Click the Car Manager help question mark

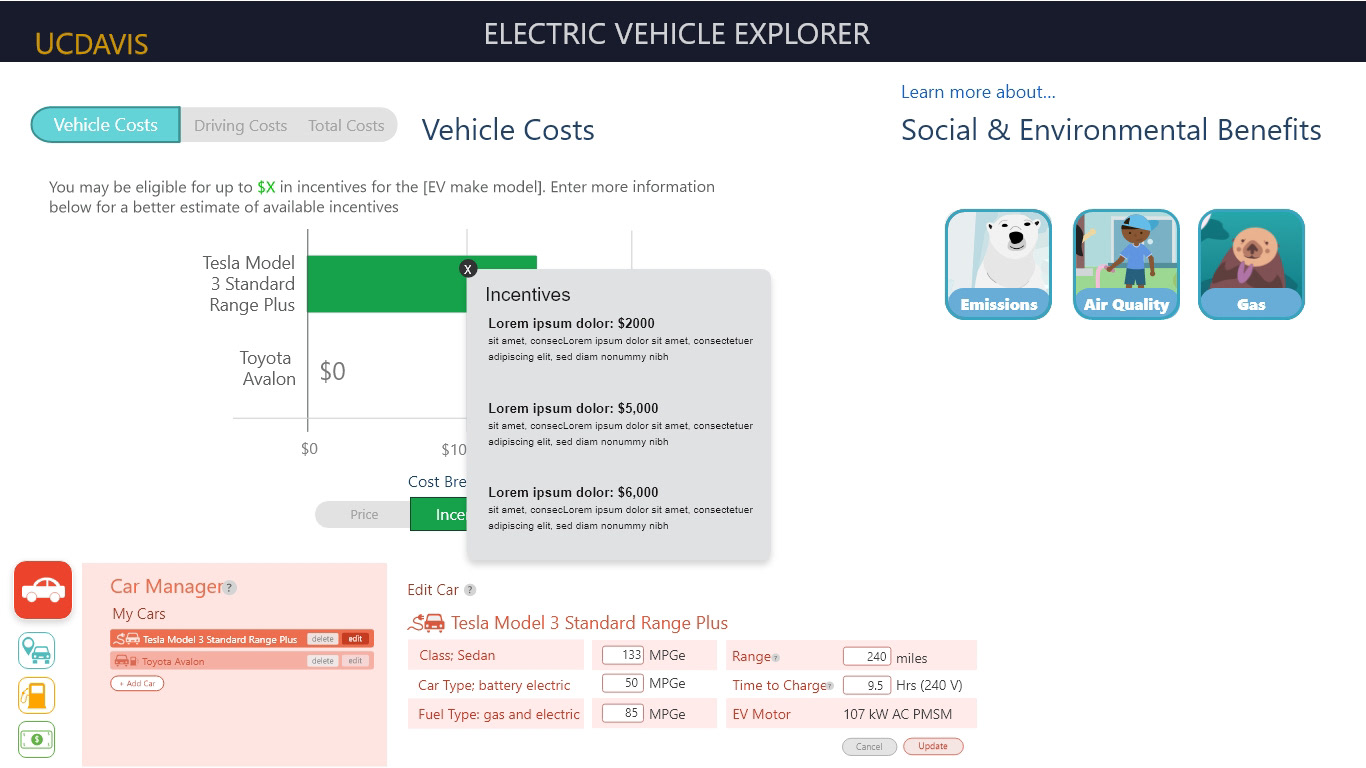[x=229, y=588]
